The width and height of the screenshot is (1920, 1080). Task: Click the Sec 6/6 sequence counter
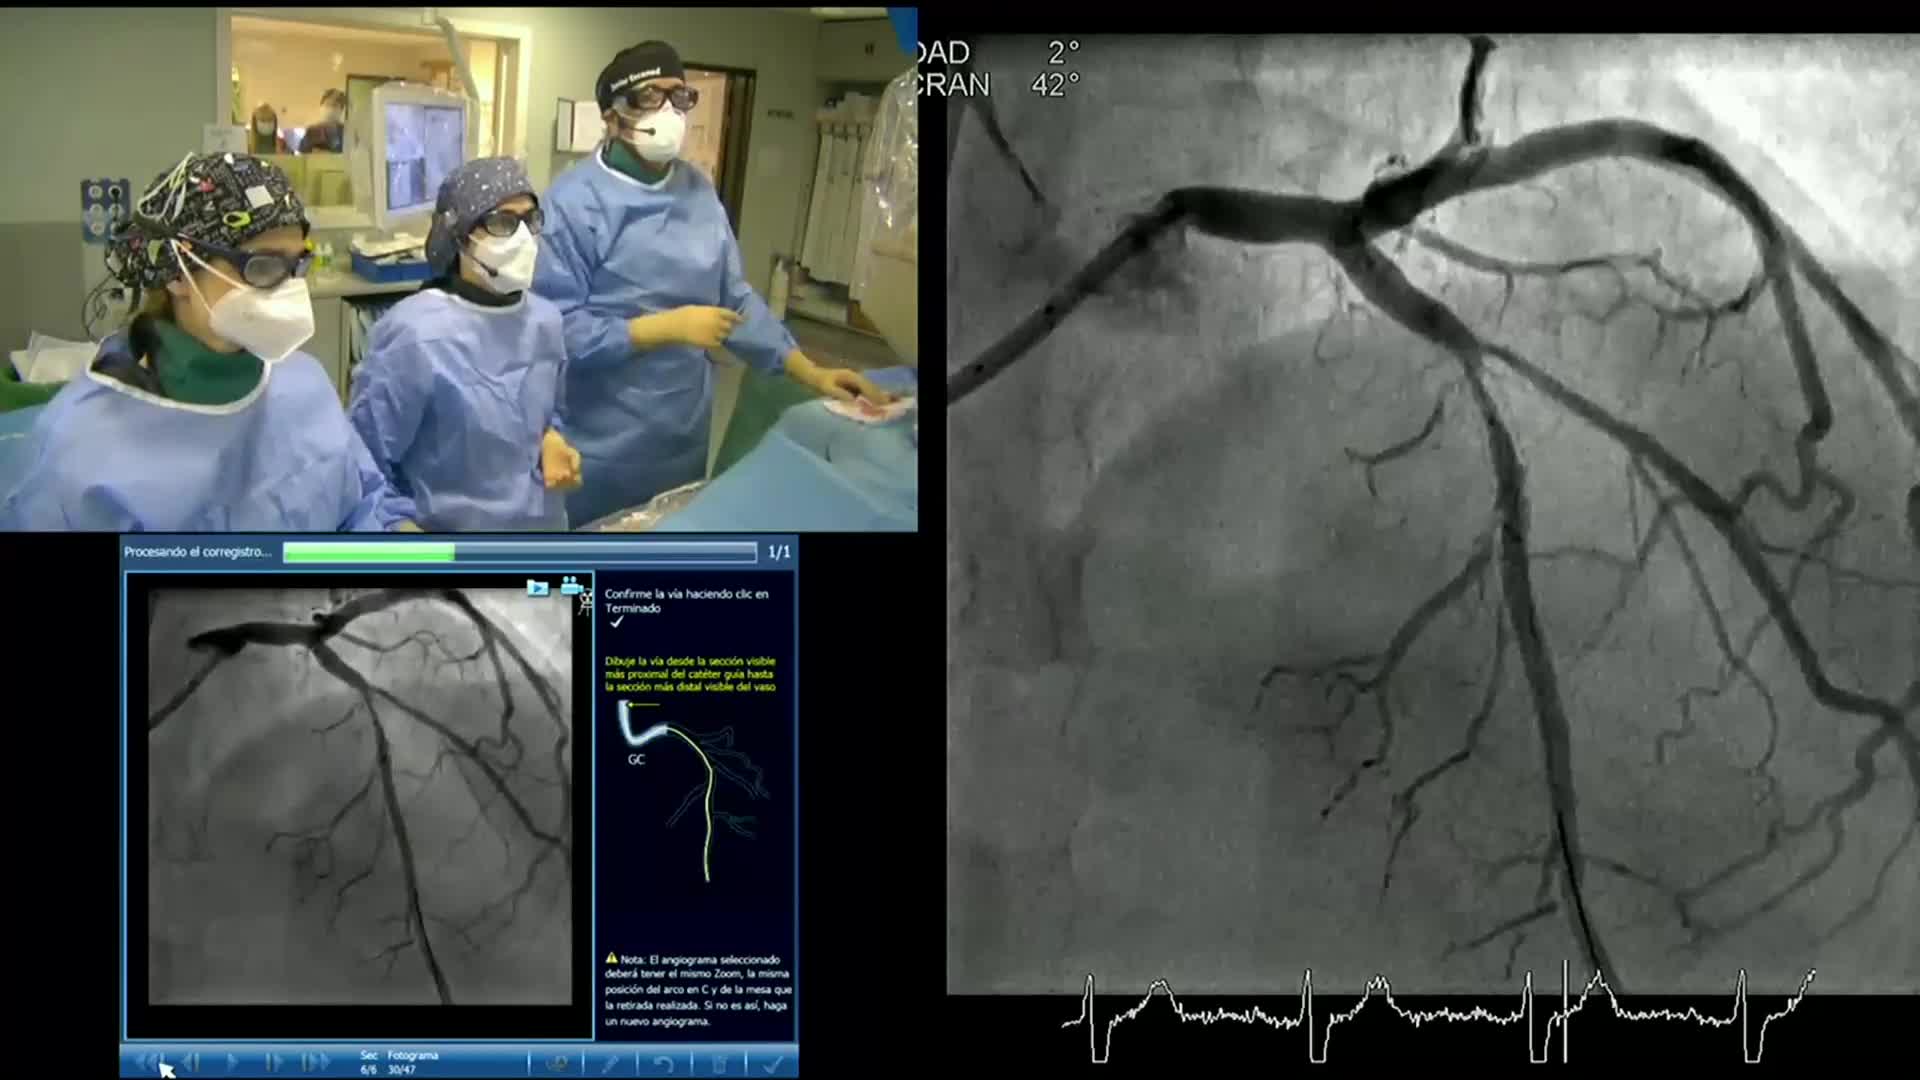tap(369, 1062)
